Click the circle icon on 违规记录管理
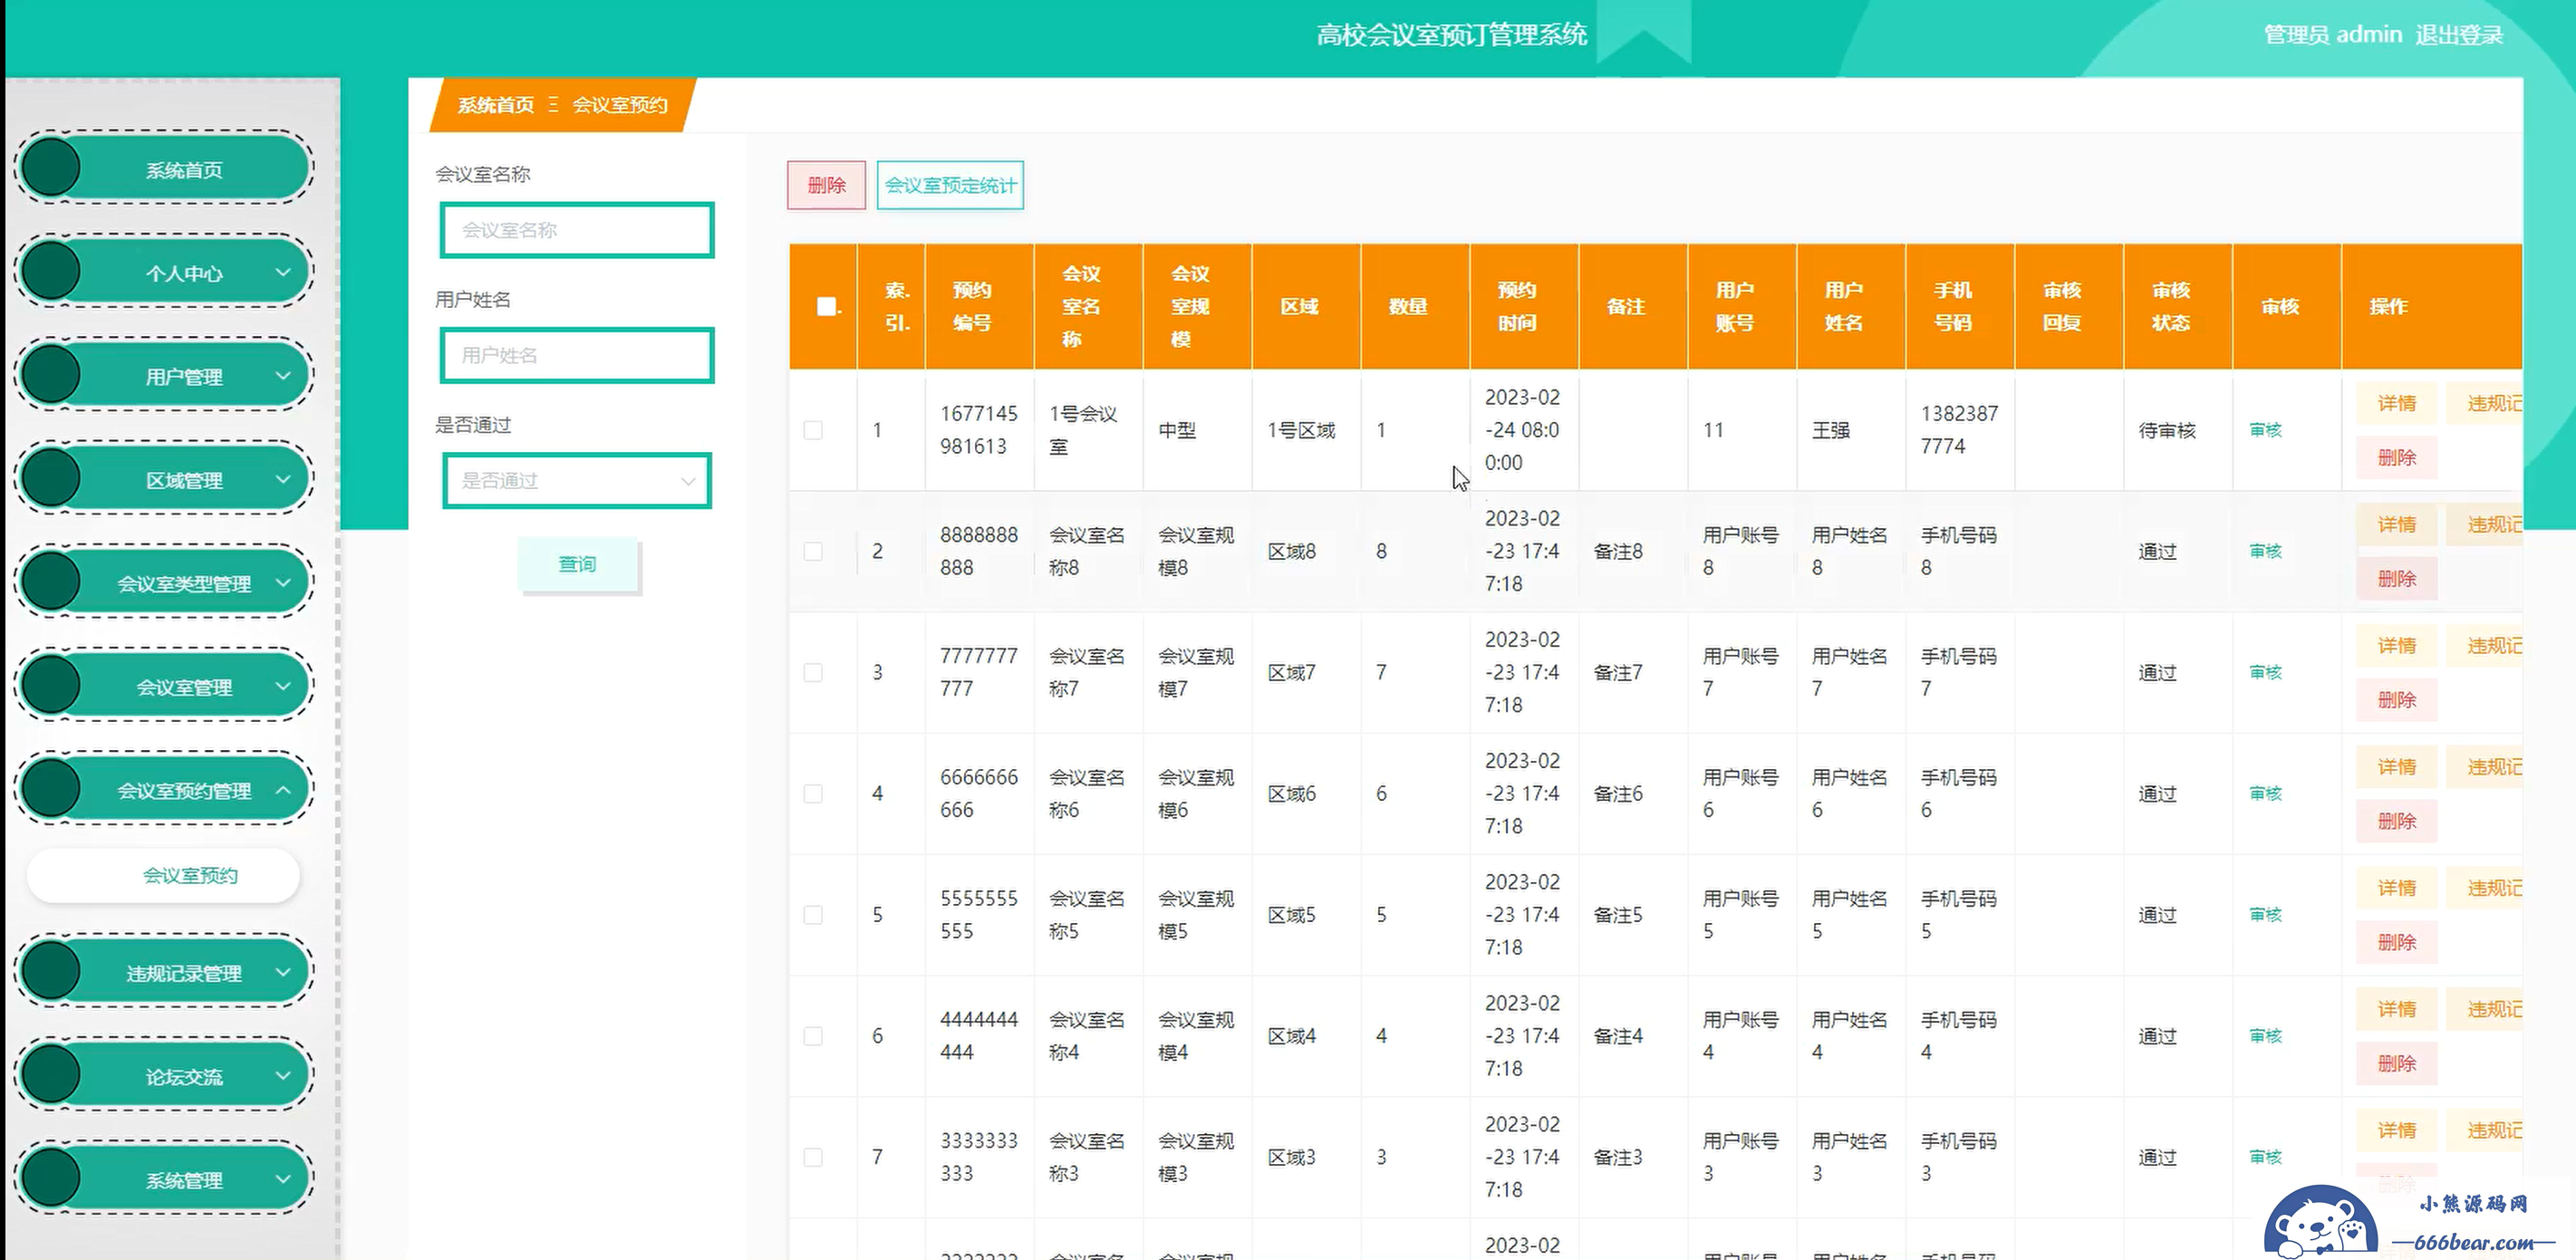2576x1260 pixels. point(50,970)
